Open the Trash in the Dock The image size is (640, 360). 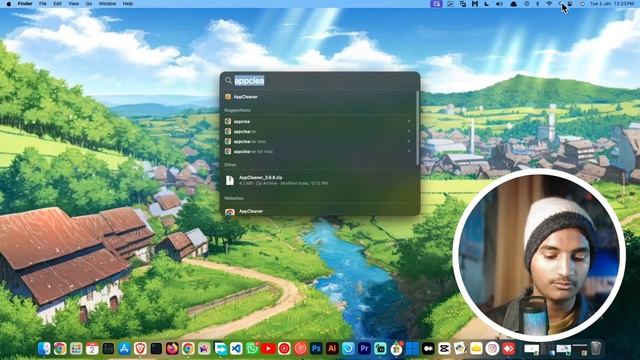point(596,348)
